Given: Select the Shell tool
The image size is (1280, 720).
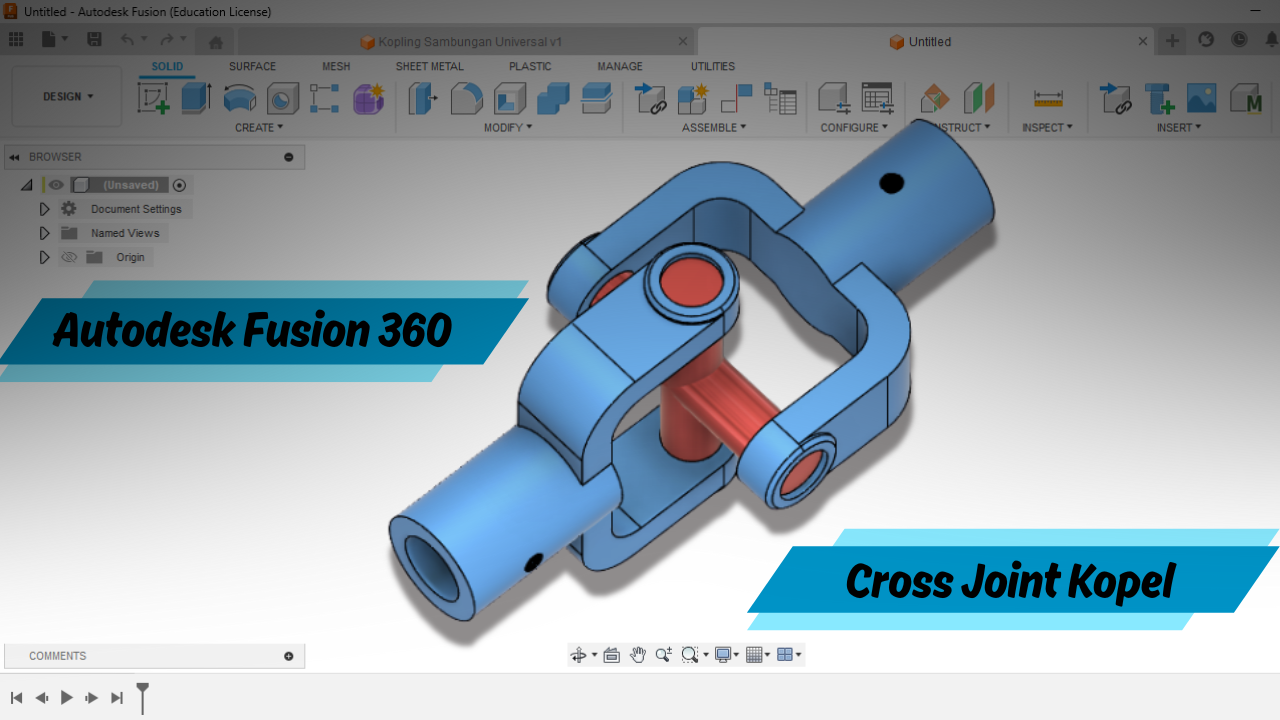Looking at the screenshot, I should (x=510, y=98).
